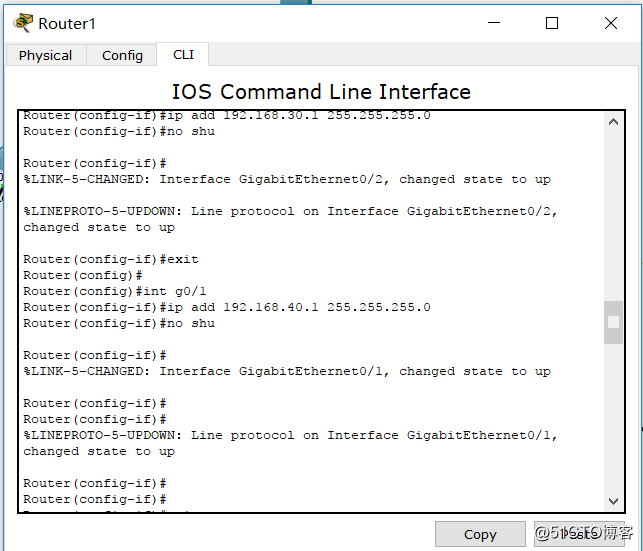Click the last Router(config-if)# prompt line
The image size is (643, 551).
pos(95,499)
